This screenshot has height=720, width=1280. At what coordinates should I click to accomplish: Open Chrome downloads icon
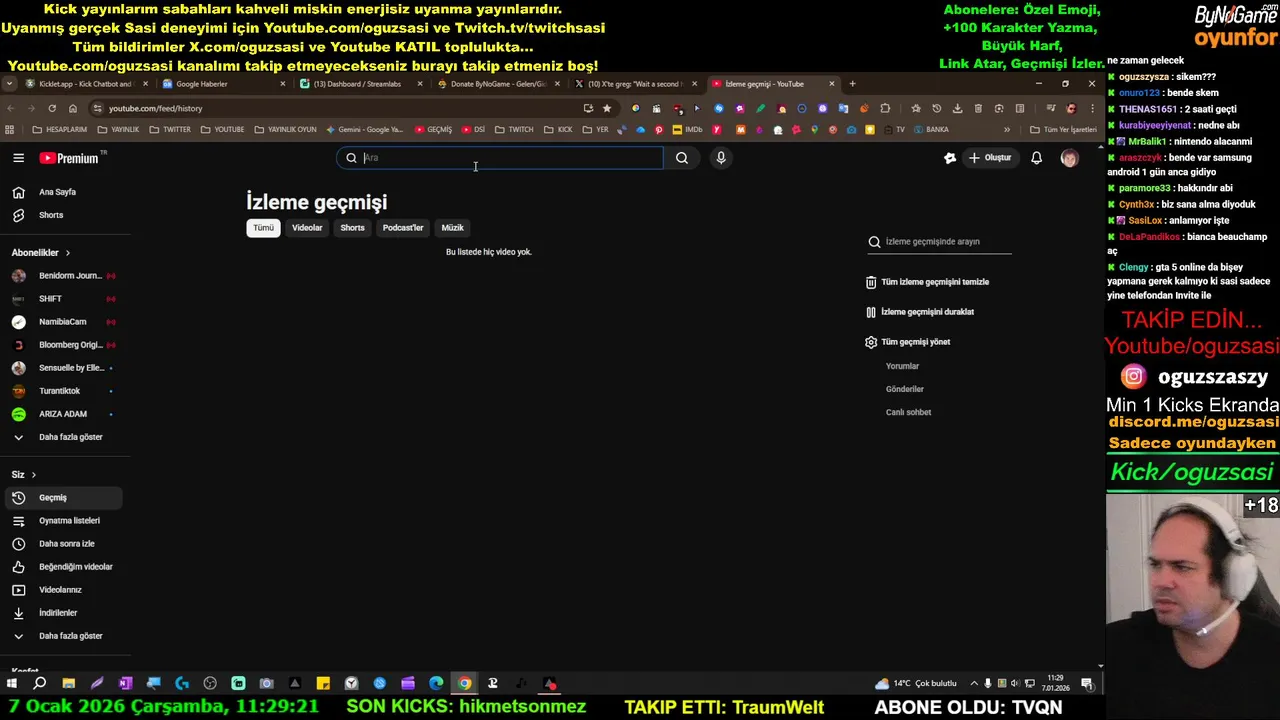click(957, 108)
